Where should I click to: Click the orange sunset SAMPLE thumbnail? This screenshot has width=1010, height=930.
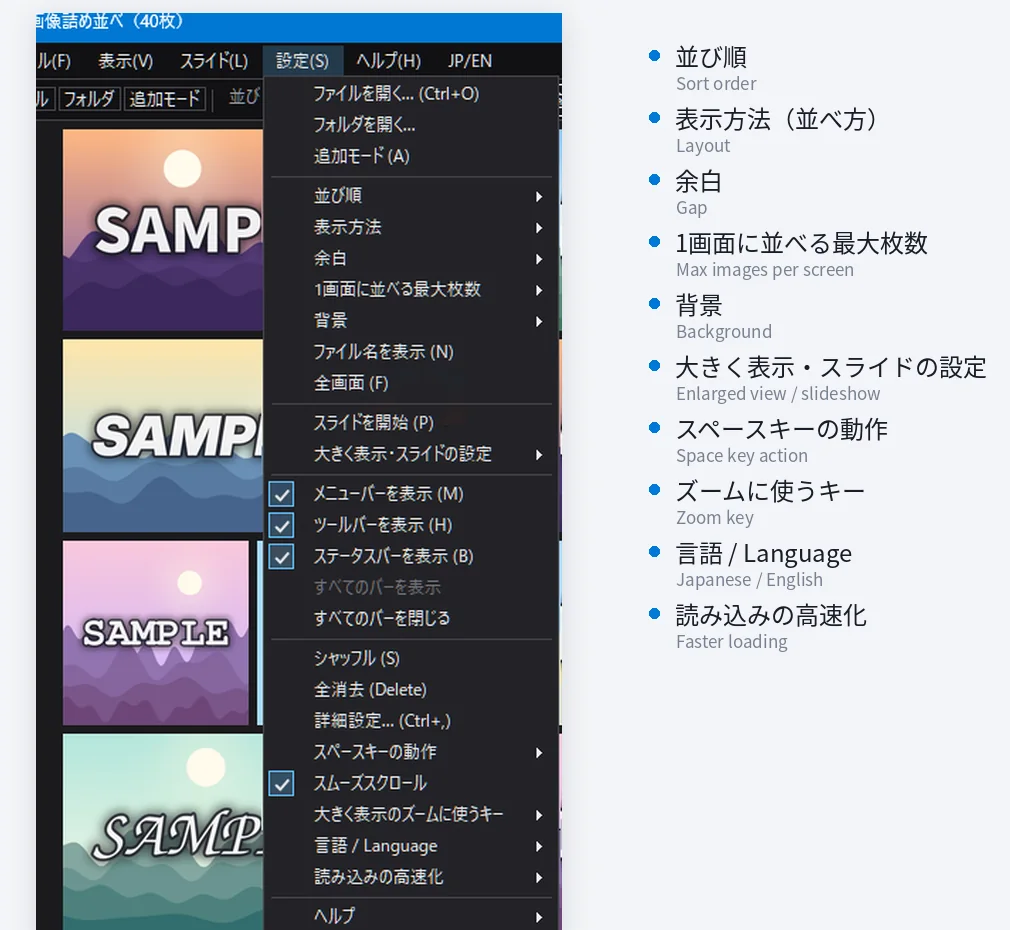pyautogui.click(x=163, y=230)
